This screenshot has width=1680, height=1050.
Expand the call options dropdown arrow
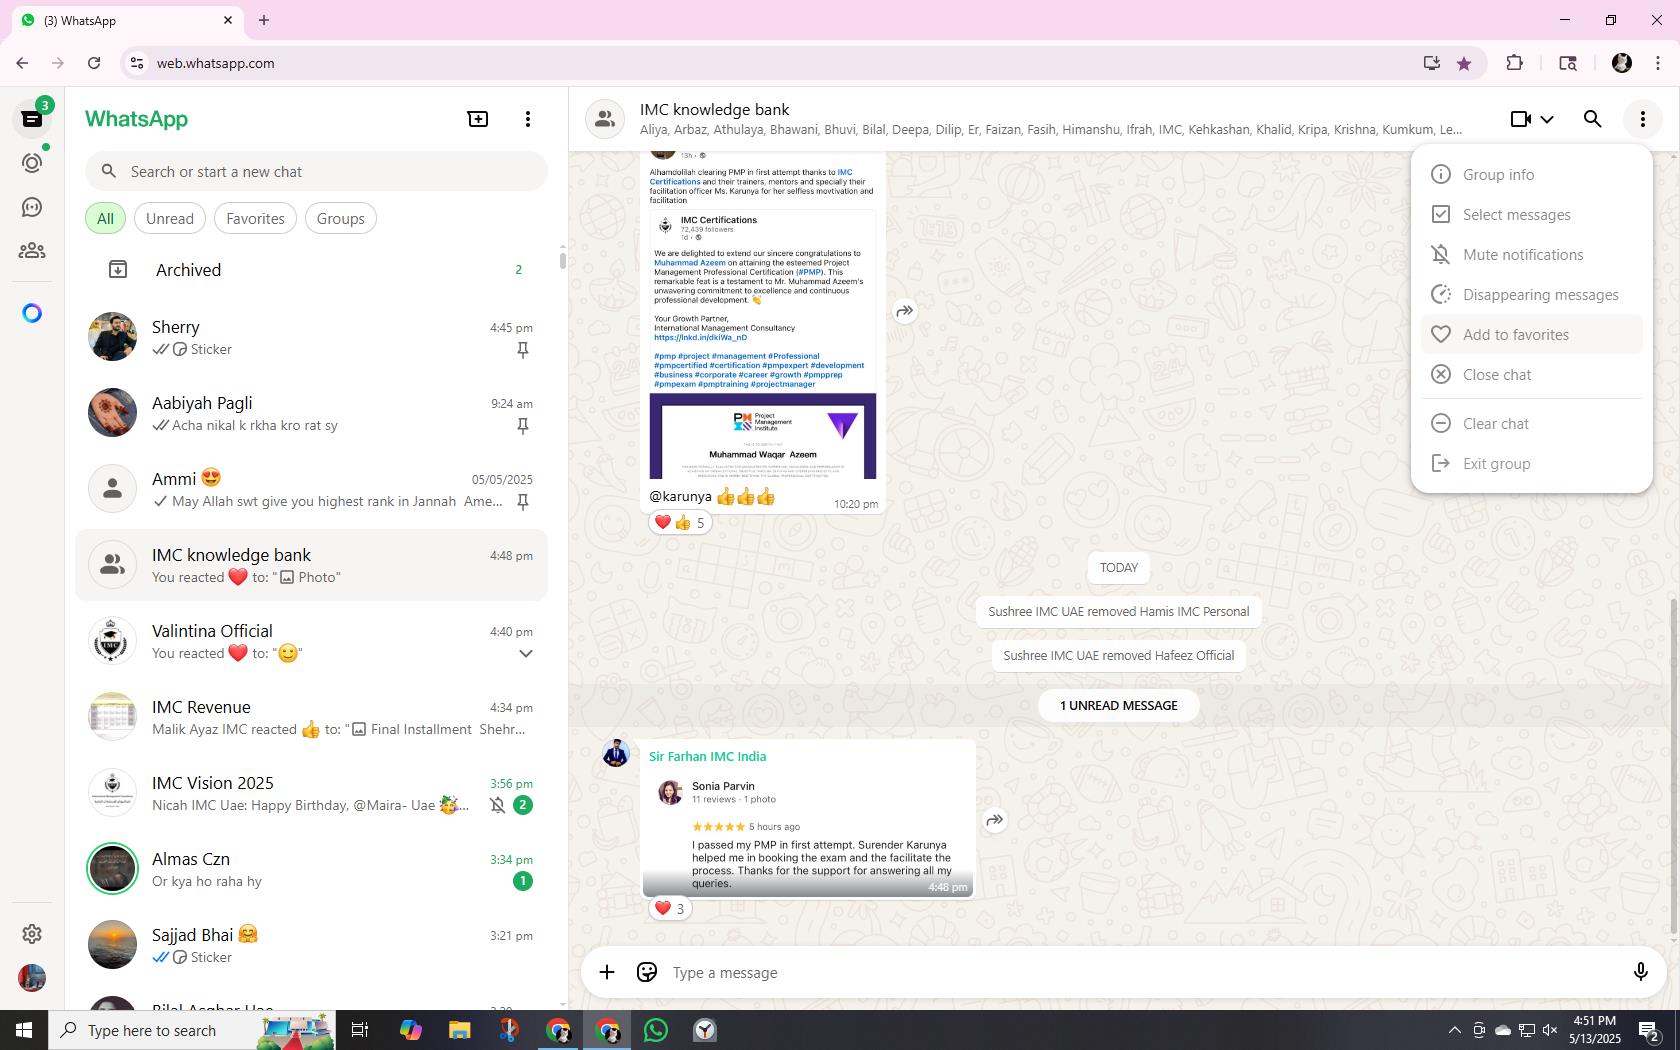(1547, 119)
